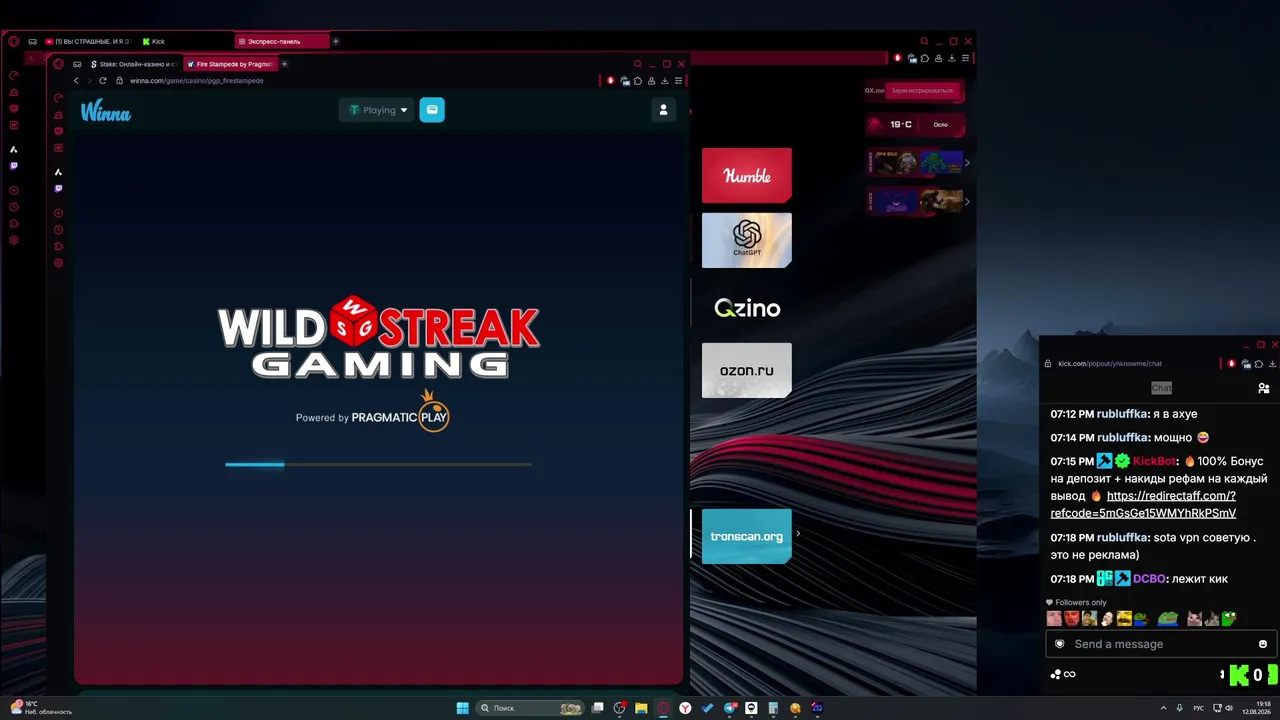Expand the GX Games carousel arrow
The image size is (1280, 720).
point(967,163)
